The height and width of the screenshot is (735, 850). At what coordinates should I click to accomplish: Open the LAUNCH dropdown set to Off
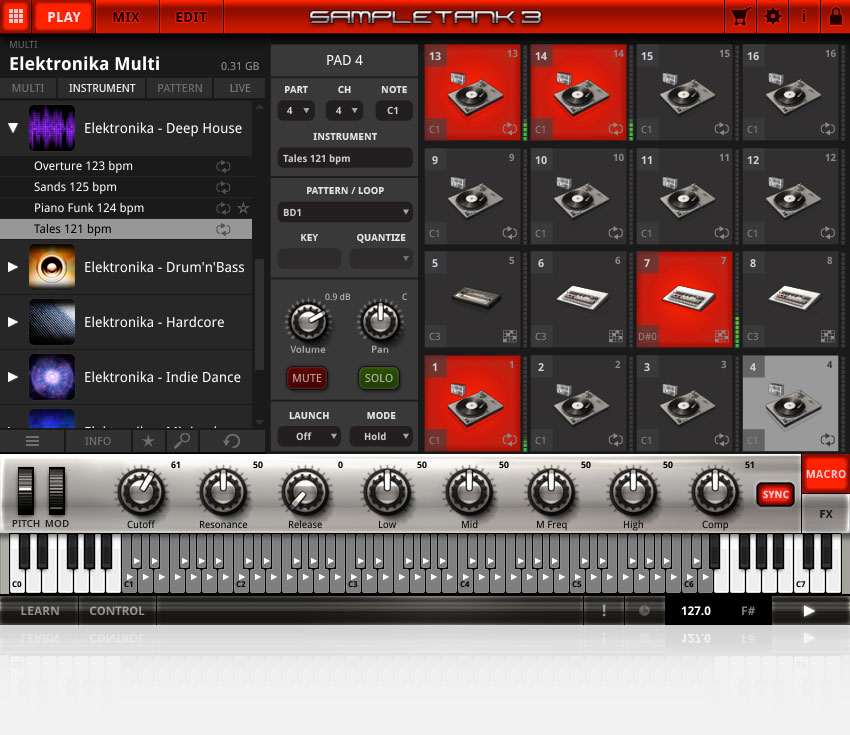coord(308,436)
